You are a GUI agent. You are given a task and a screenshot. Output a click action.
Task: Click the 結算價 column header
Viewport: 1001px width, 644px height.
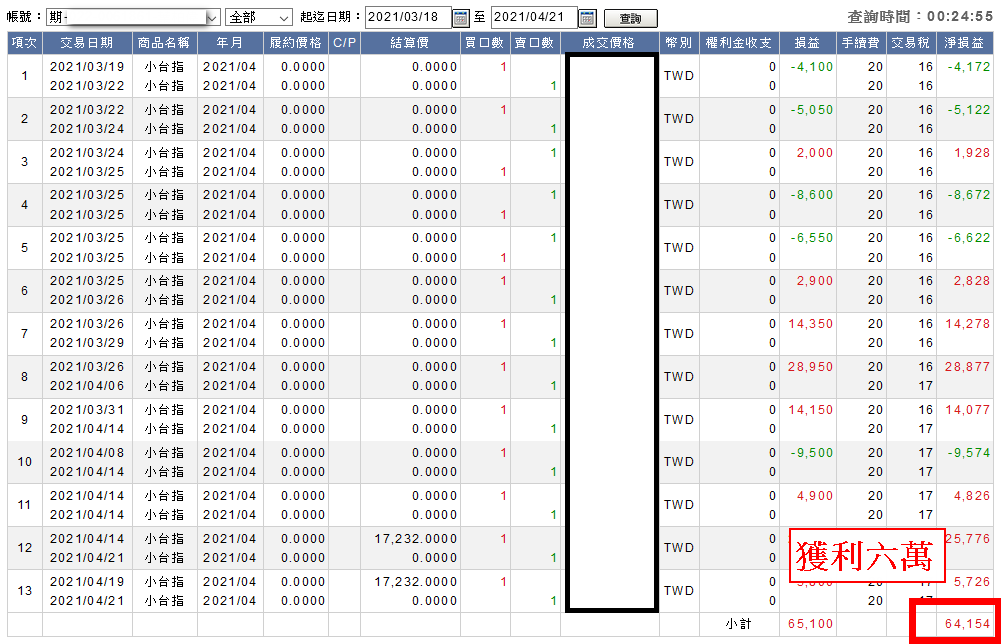tap(410, 43)
